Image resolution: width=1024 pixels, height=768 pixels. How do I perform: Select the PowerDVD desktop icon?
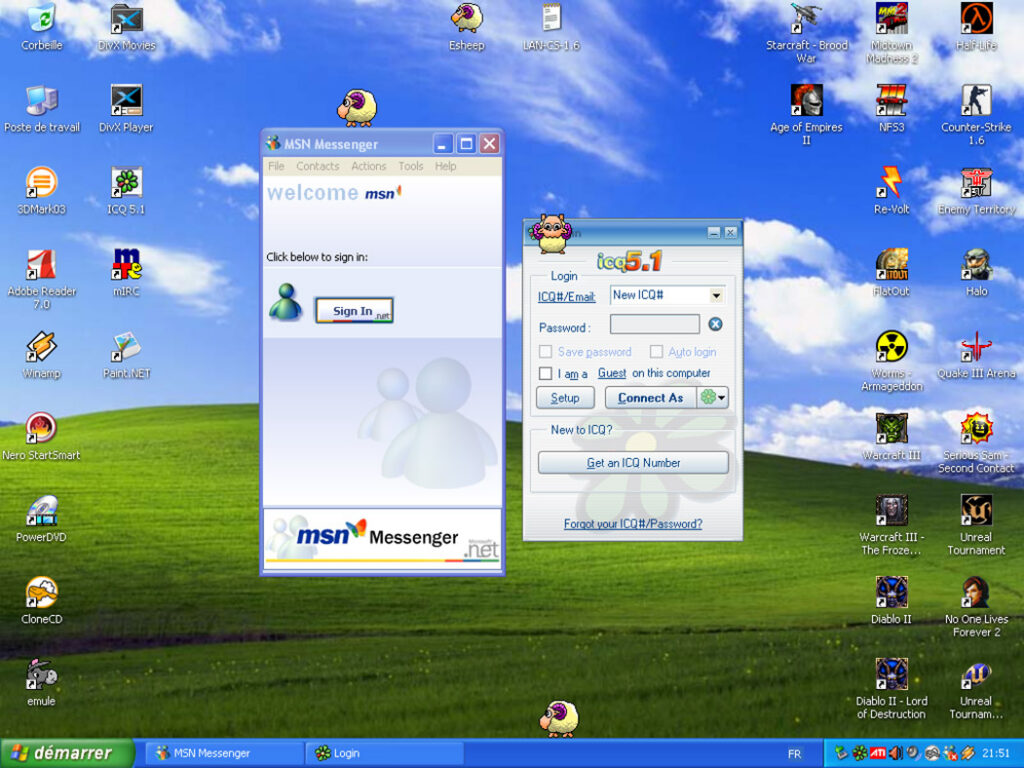42,520
